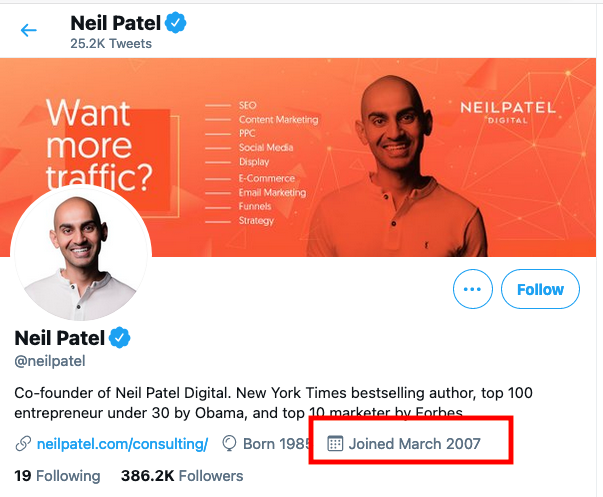Image resolution: width=603 pixels, height=497 pixels.
Task: Click the @neilpatel handle text
Action: 50,361
